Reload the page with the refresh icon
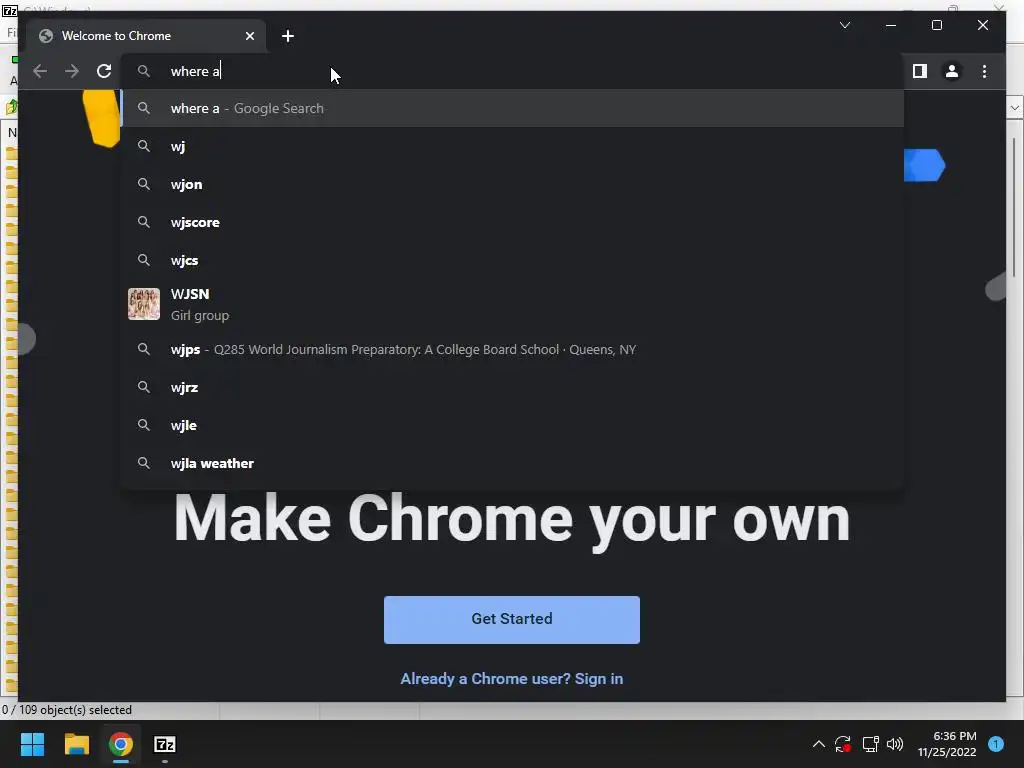1024x768 pixels. [x=104, y=71]
